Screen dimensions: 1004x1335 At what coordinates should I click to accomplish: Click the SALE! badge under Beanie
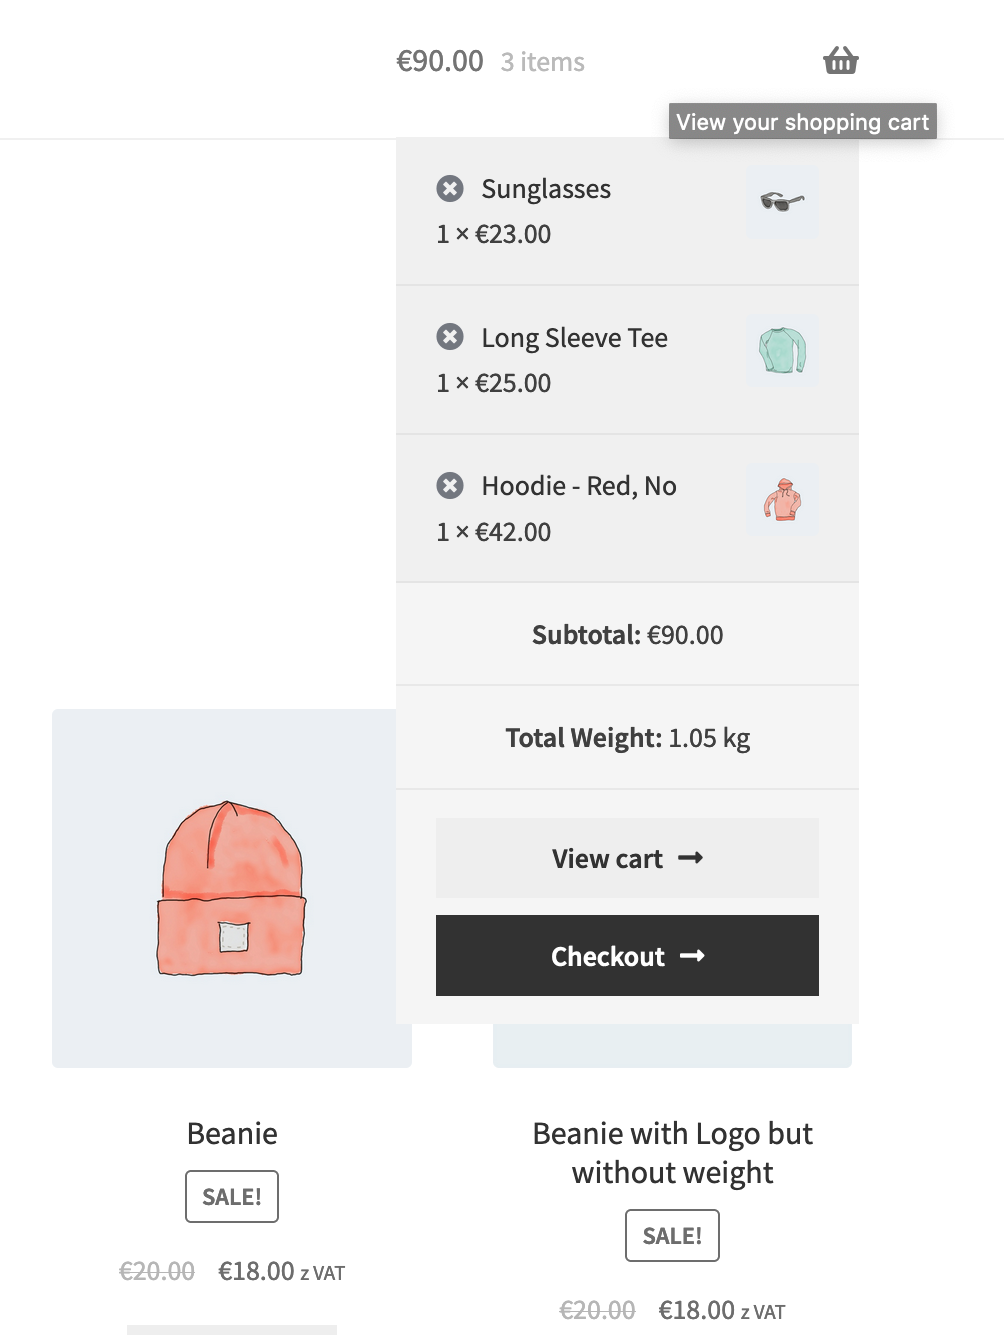[232, 1196]
